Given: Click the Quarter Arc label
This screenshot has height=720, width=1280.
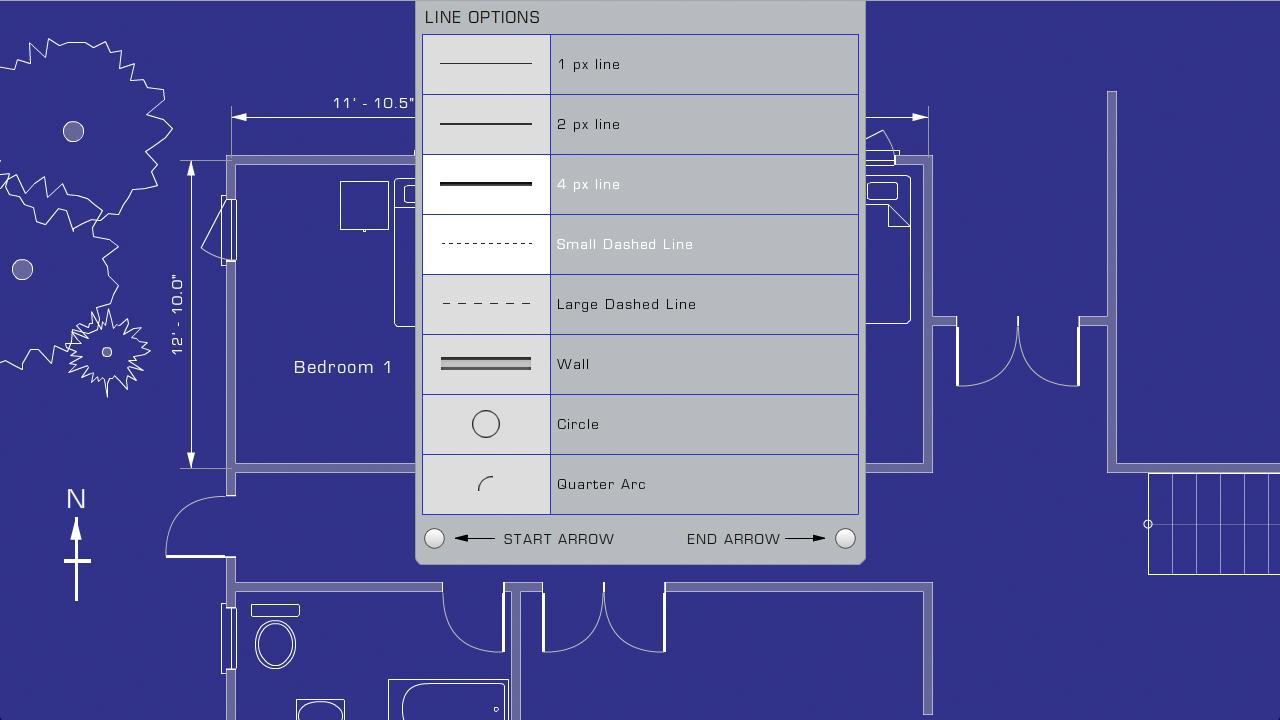Looking at the screenshot, I should click(601, 484).
